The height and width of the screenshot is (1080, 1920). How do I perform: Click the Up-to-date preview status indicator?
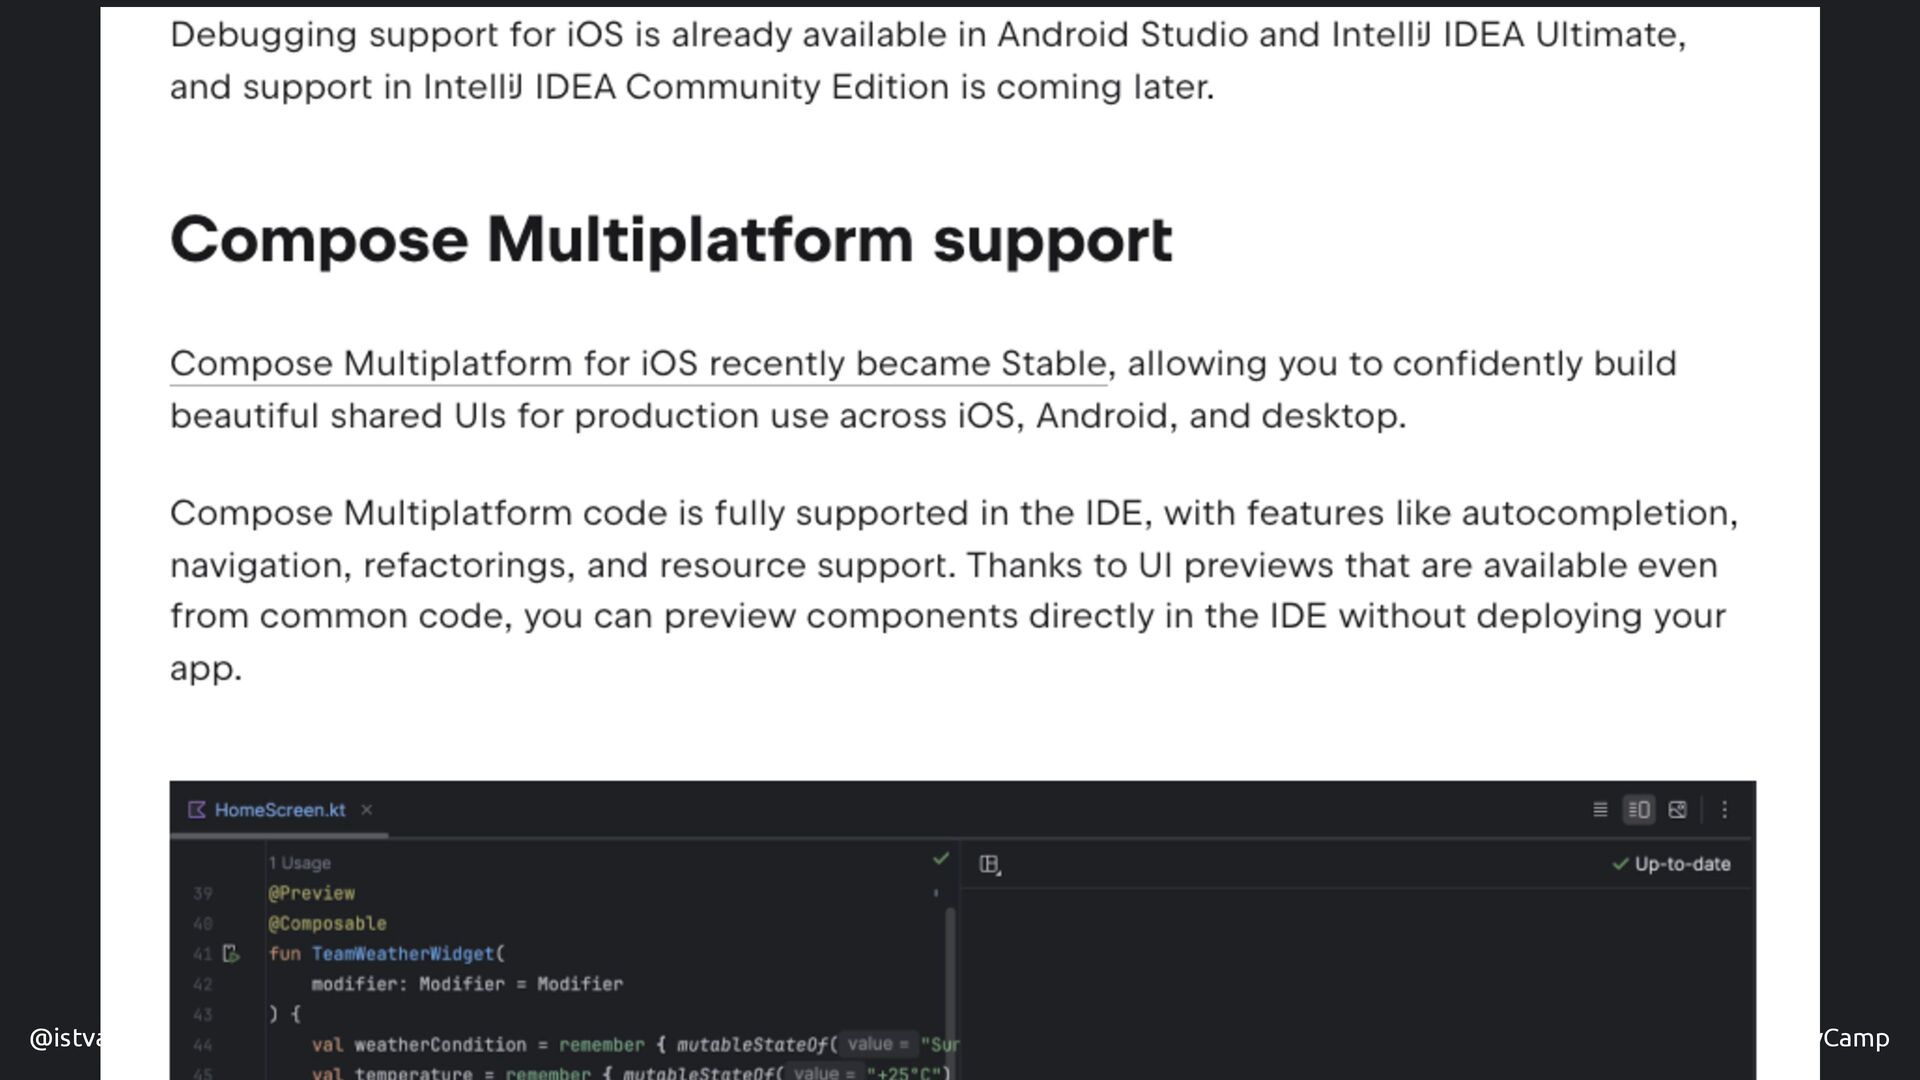tap(1671, 864)
